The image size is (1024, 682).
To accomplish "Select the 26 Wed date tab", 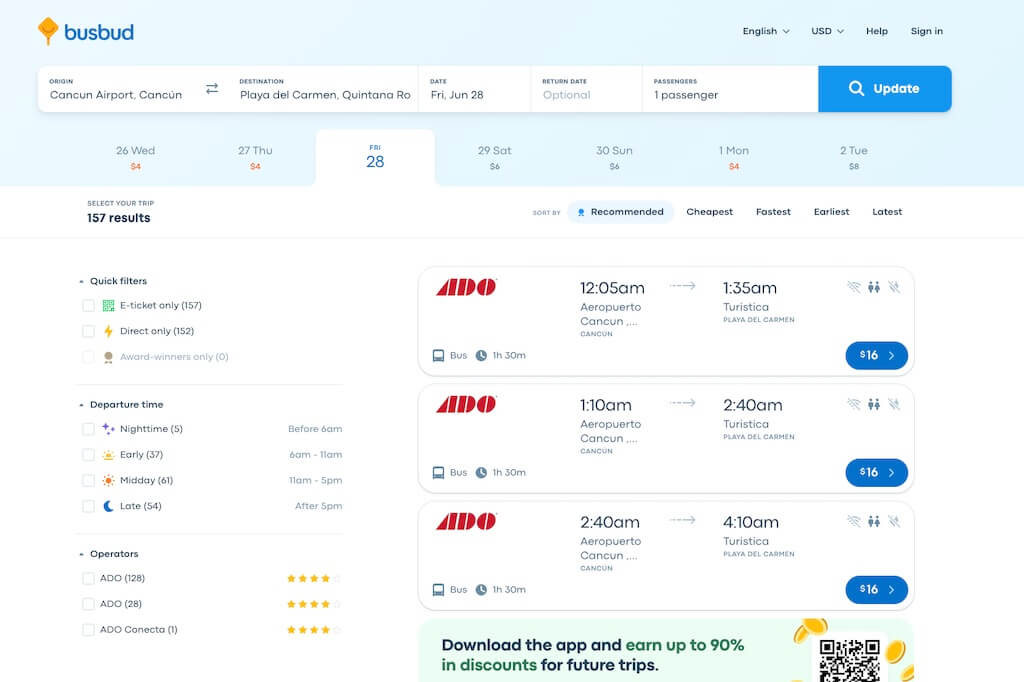I will [136, 157].
